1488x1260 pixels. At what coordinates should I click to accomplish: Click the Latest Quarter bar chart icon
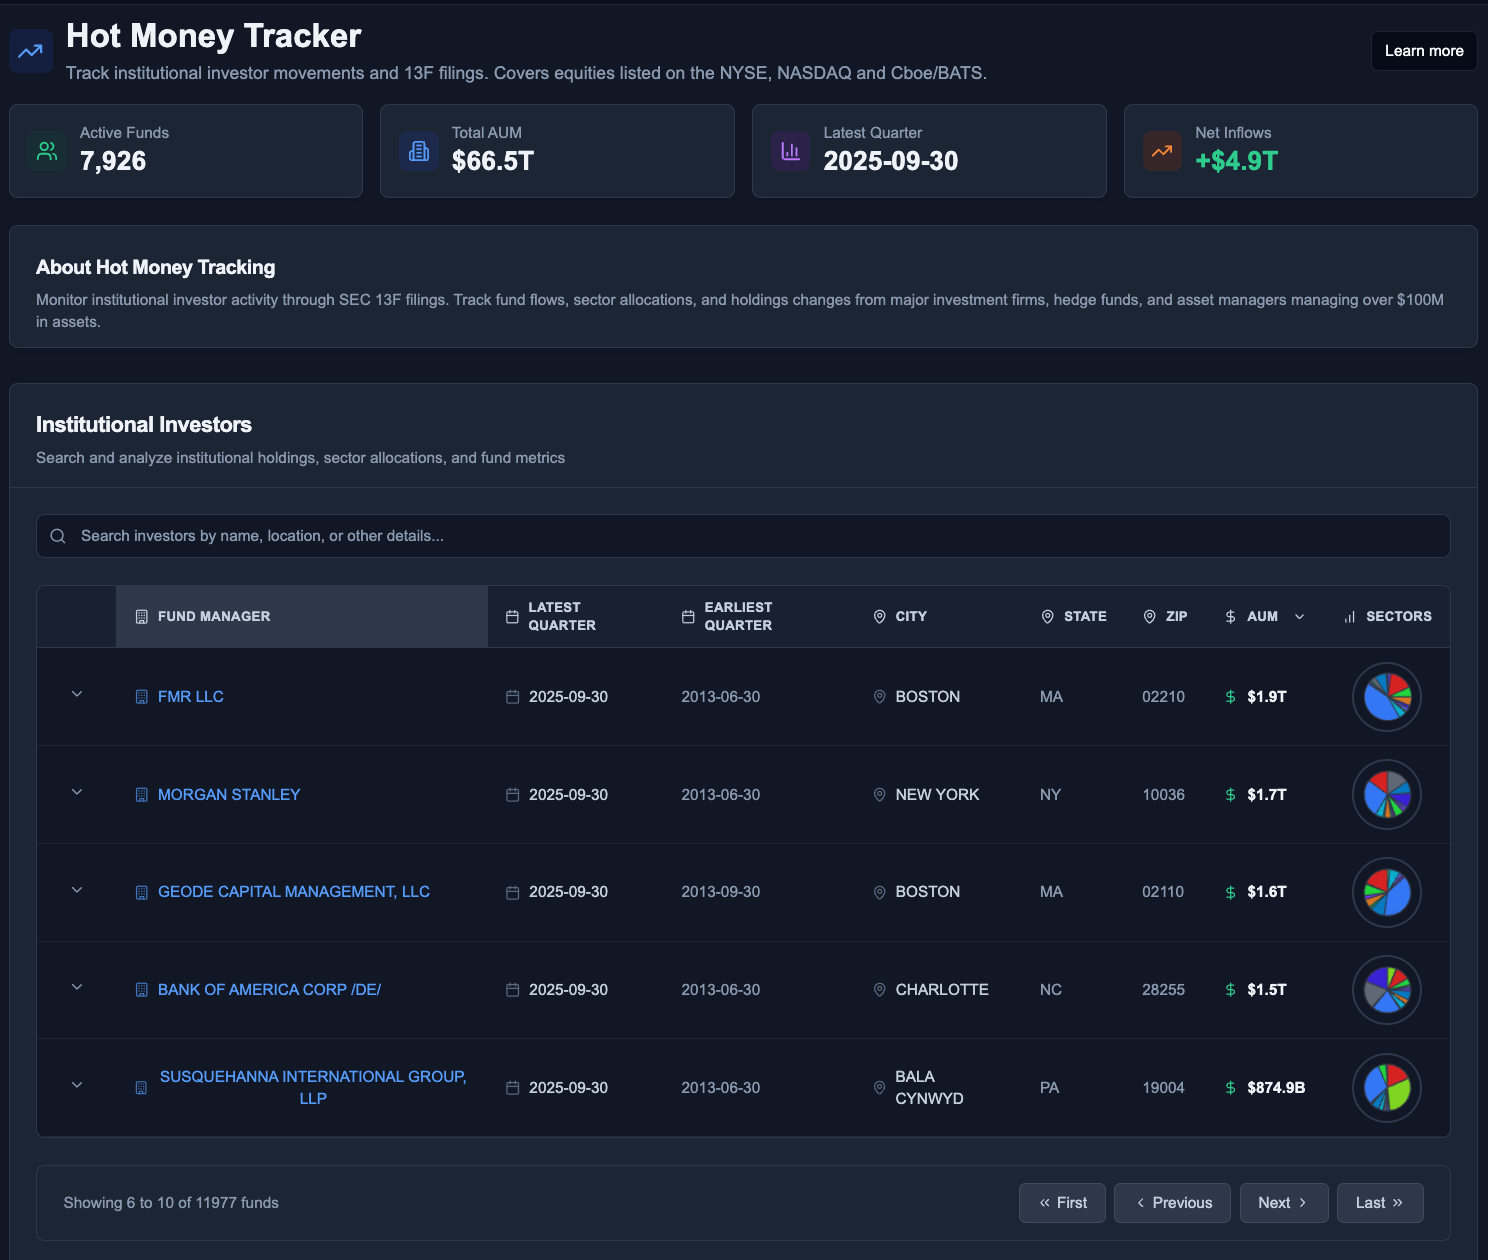pos(790,151)
